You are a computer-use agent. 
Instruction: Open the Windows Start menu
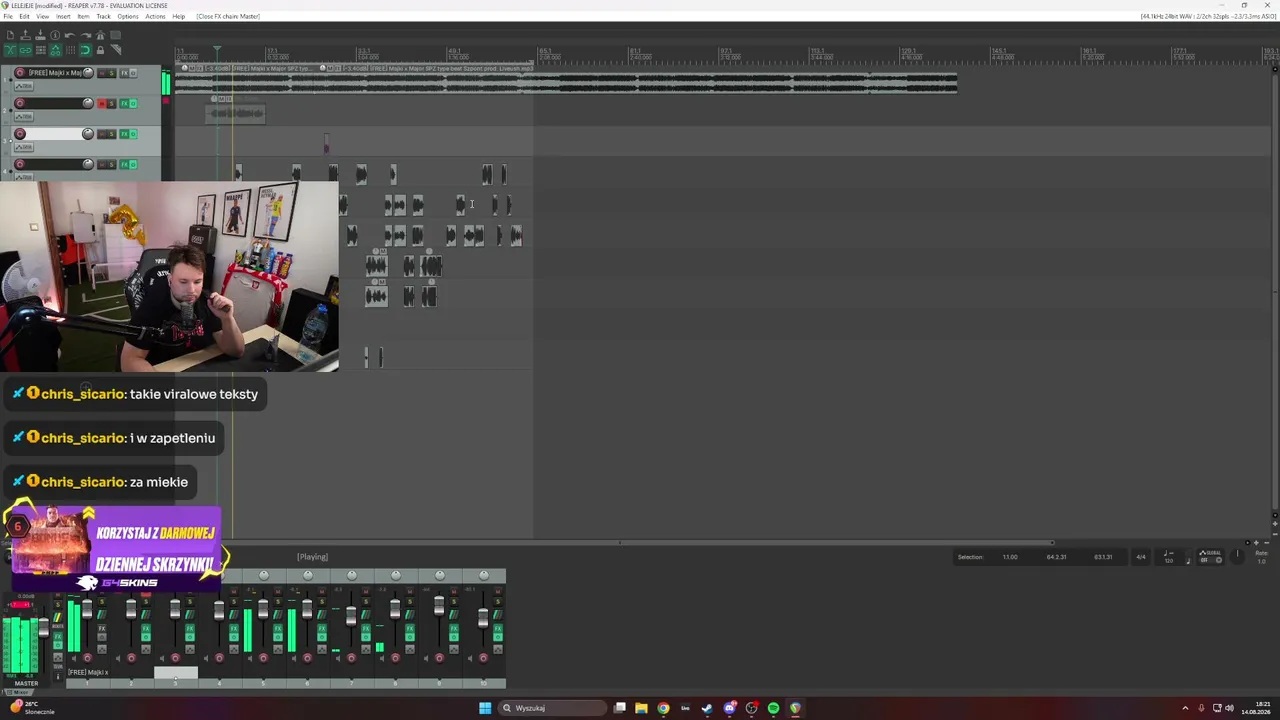click(485, 708)
